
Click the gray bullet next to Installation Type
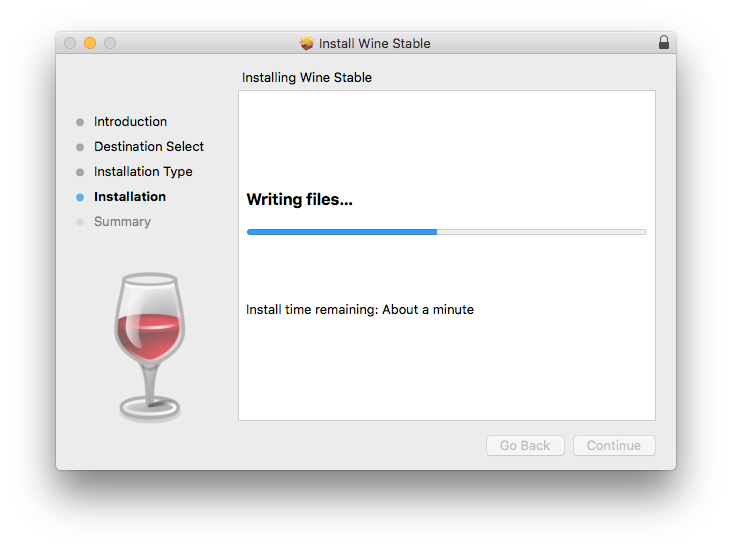tap(80, 172)
